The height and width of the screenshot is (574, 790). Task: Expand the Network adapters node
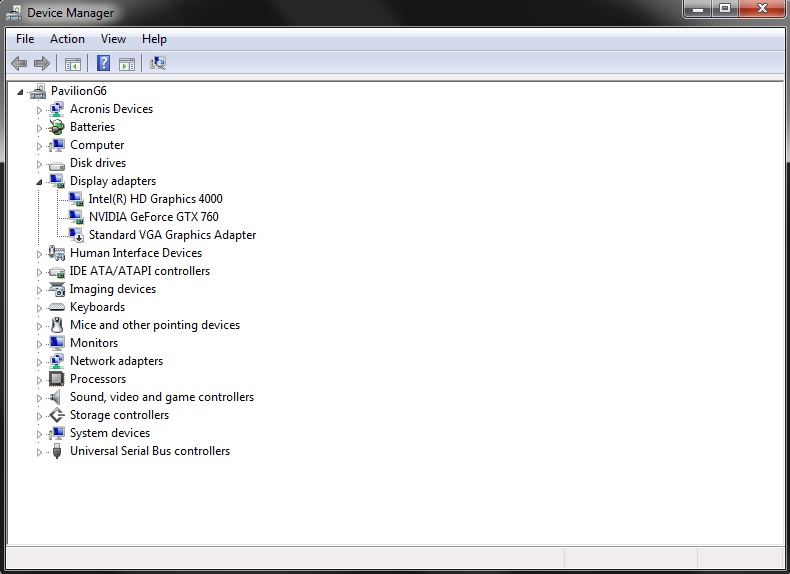[39, 362]
